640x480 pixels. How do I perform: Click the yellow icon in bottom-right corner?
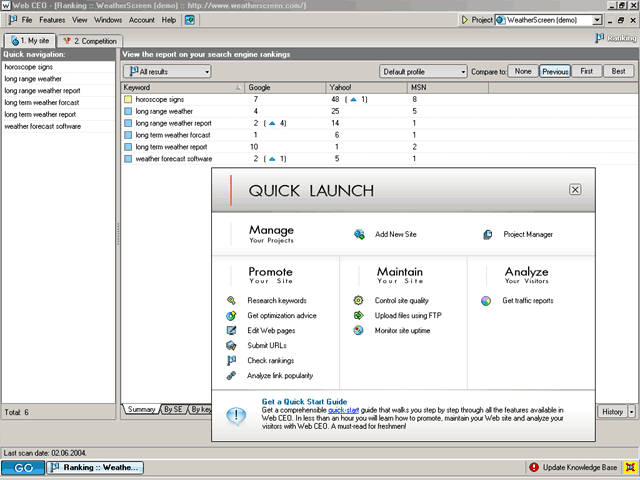point(631,467)
